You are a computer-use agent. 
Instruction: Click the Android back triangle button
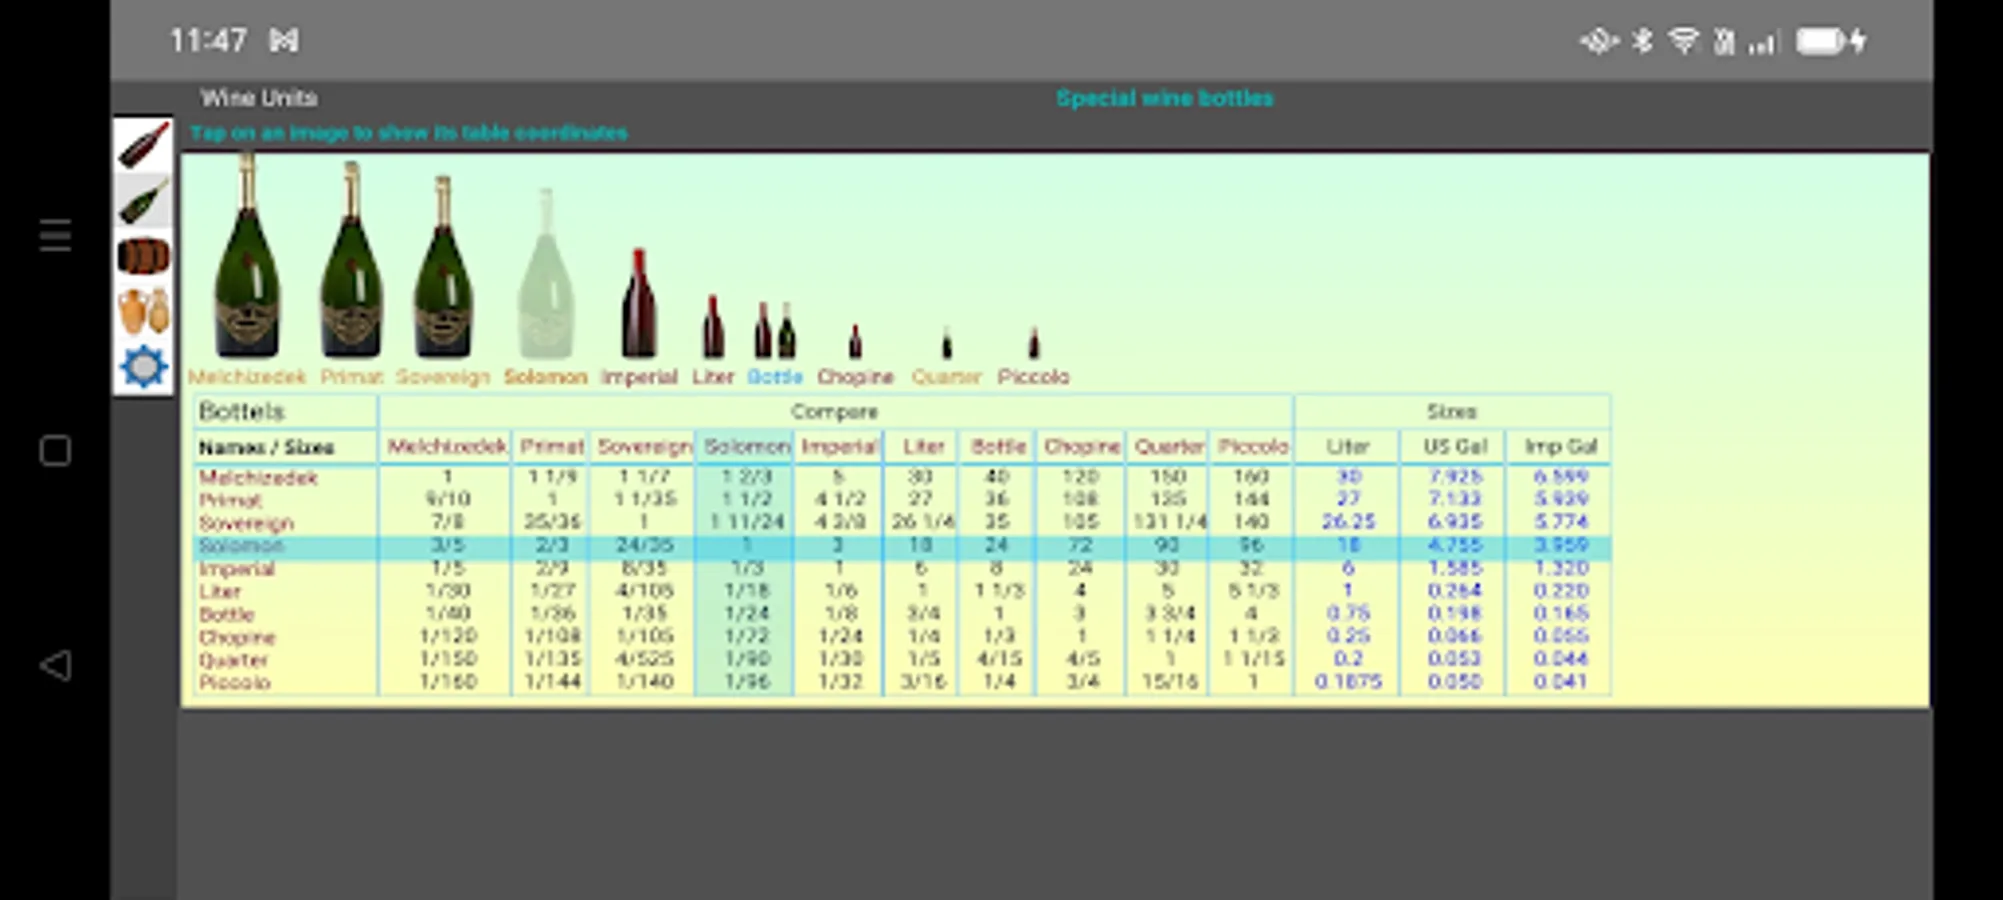(55, 665)
